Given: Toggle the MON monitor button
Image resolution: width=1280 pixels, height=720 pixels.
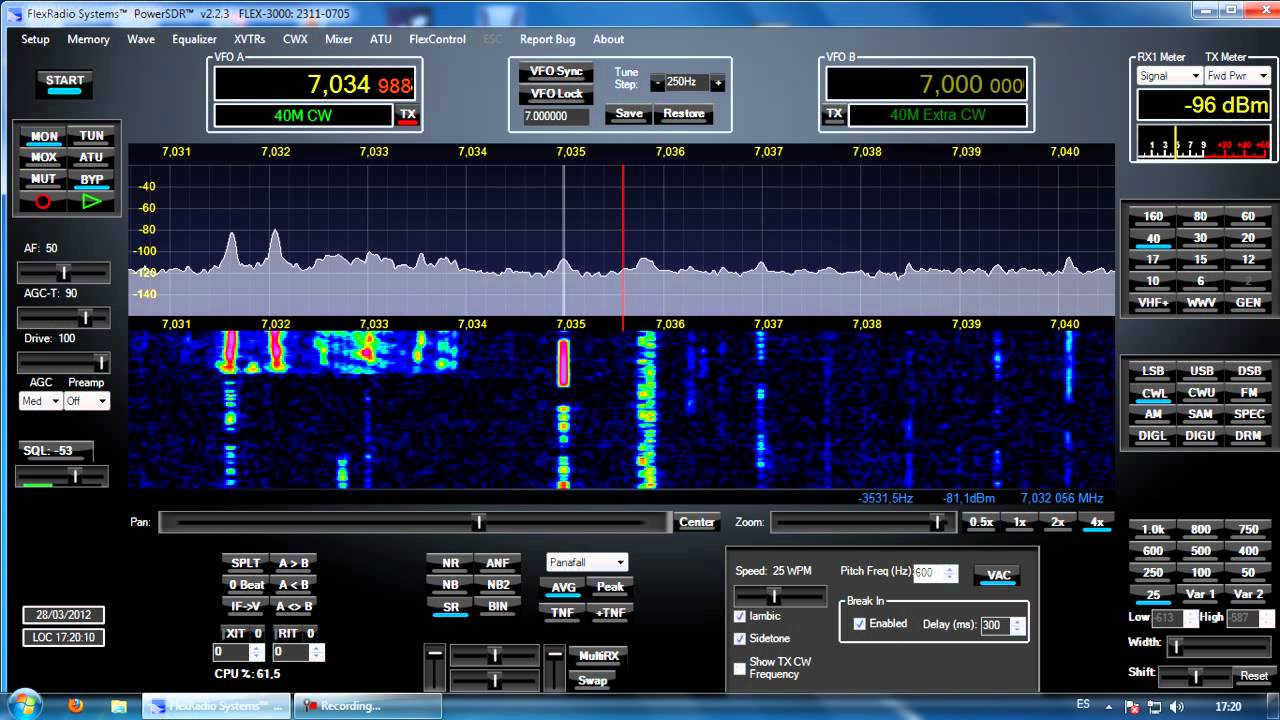Looking at the screenshot, I should click(44, 136).
